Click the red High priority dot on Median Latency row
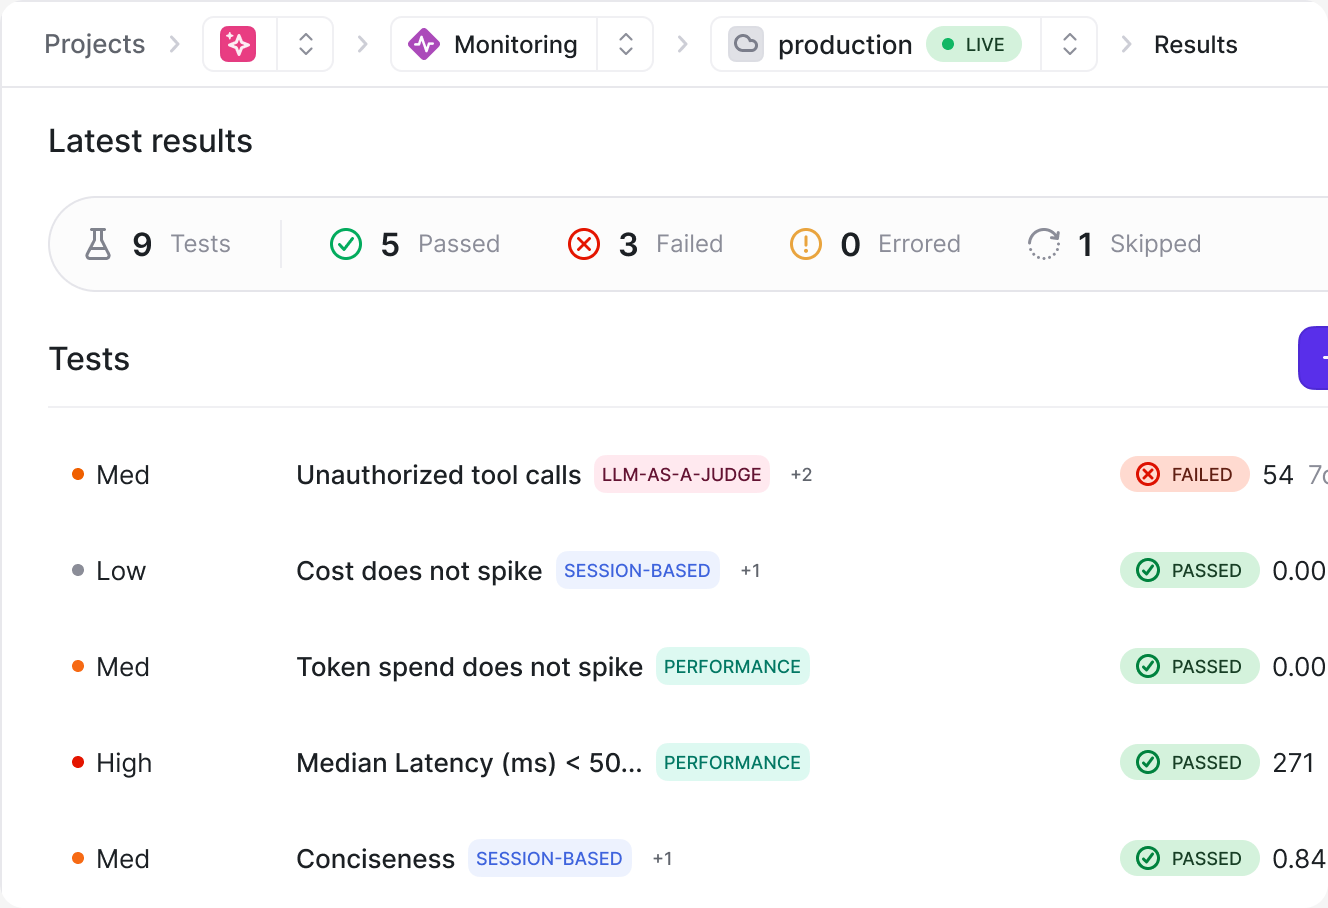Image resolution: width=1328 pixels, height=908 pixels. click(x=78, y=762)
